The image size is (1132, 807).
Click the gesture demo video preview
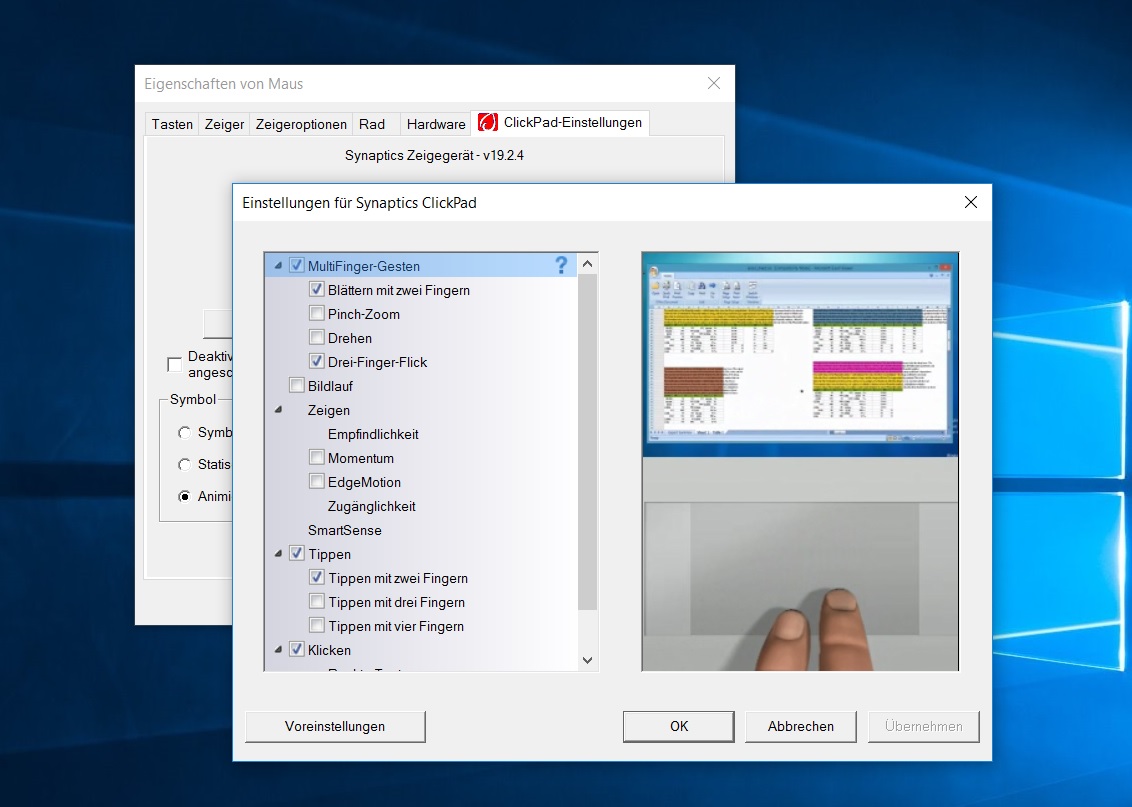click(800, 461)
